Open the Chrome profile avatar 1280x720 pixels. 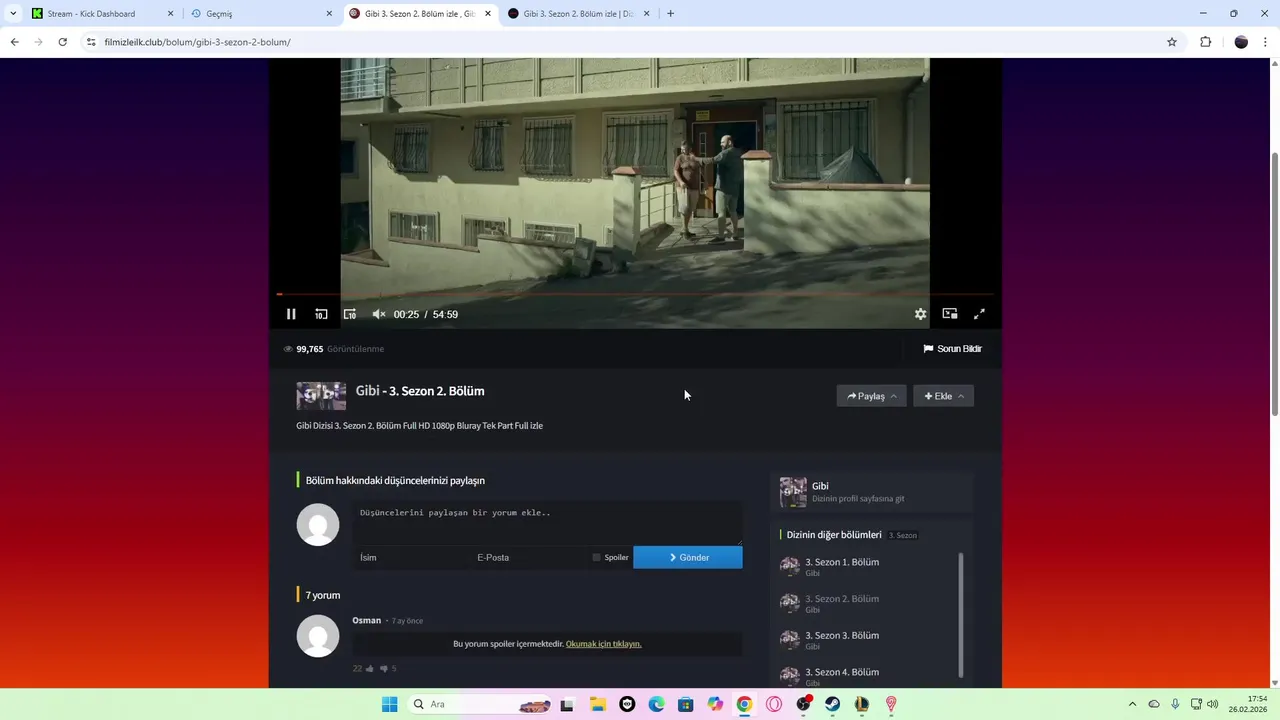coord(1241,42)
